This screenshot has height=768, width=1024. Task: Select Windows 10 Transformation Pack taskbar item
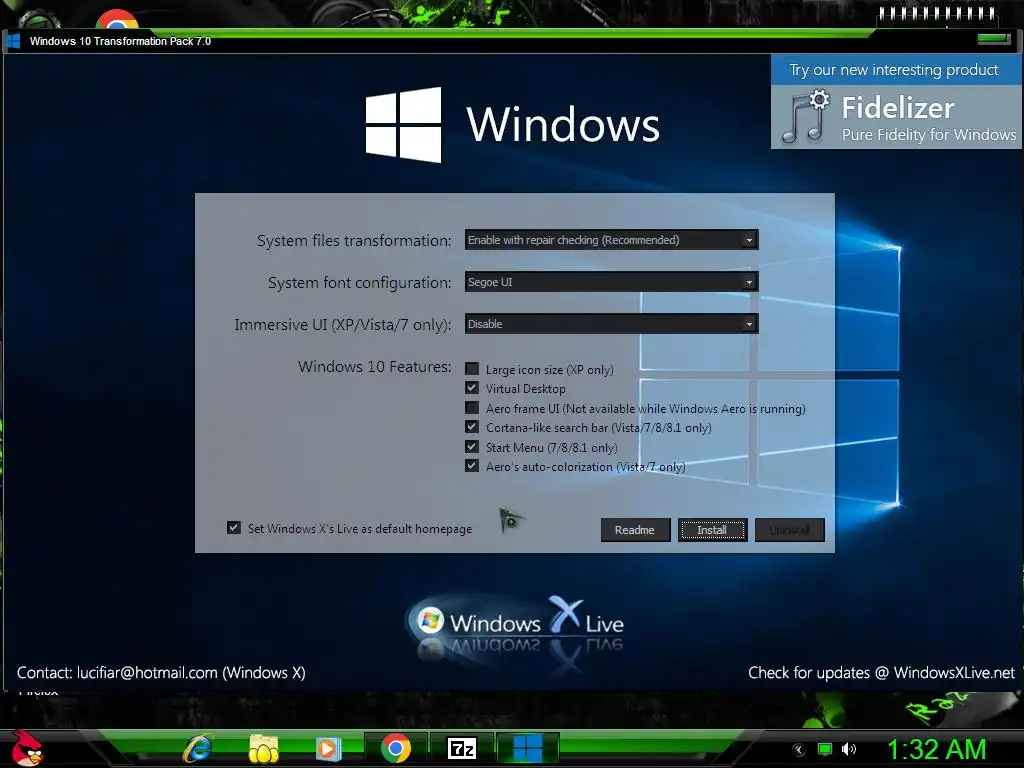click(528, 748)
